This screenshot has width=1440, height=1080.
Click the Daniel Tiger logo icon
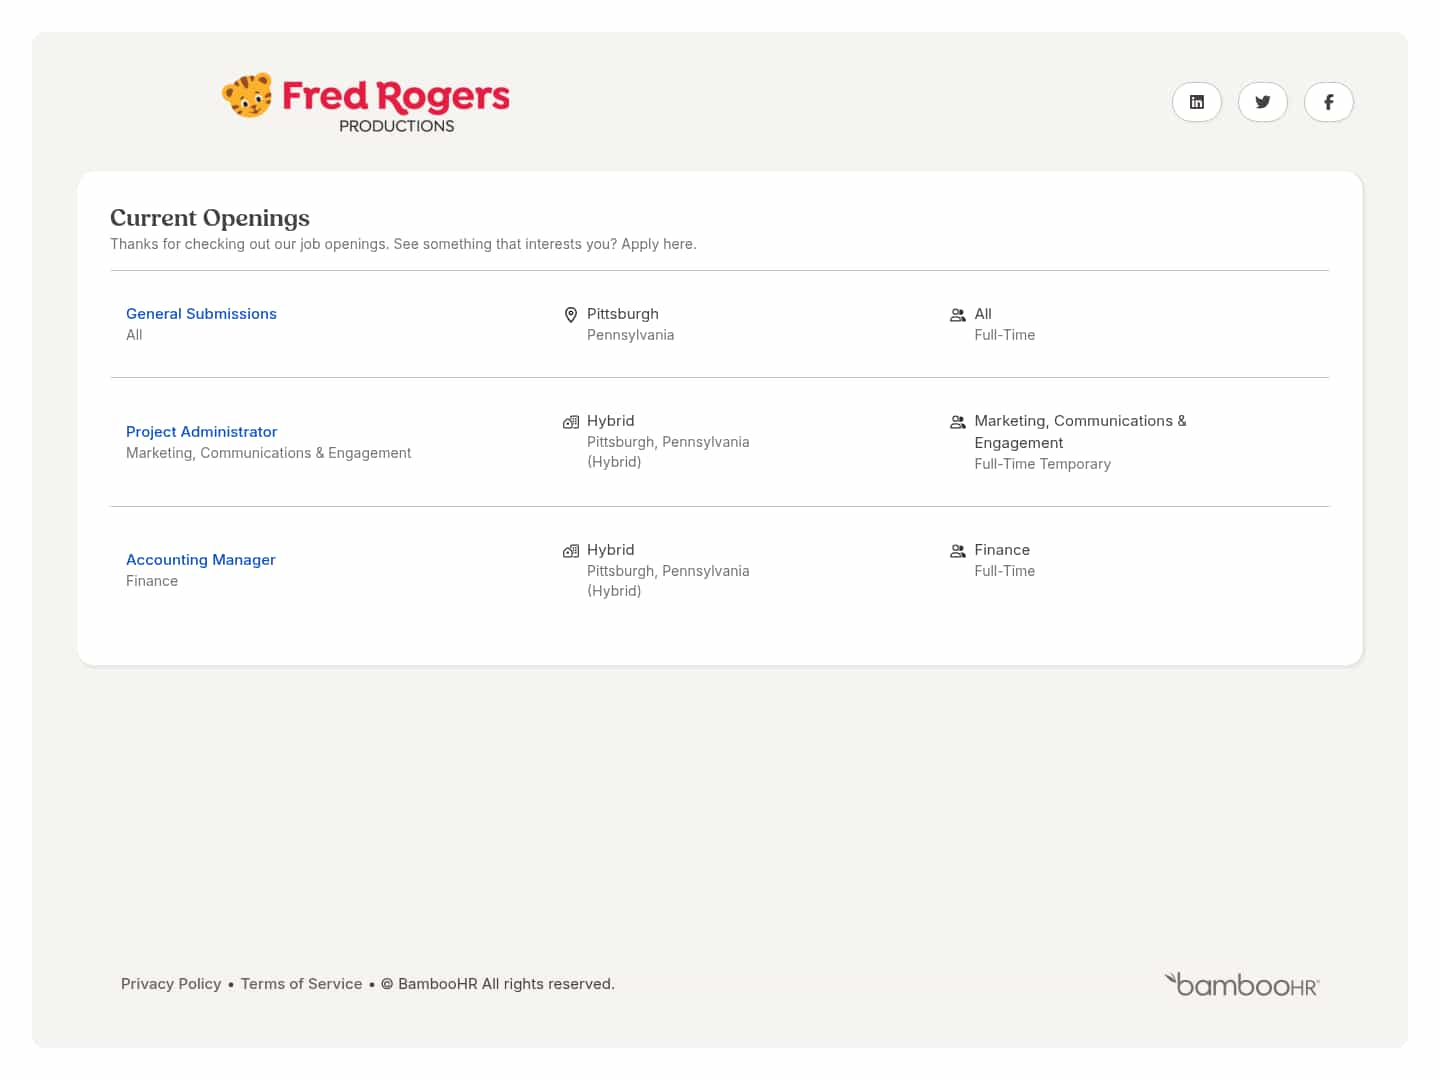coord(247,96)
